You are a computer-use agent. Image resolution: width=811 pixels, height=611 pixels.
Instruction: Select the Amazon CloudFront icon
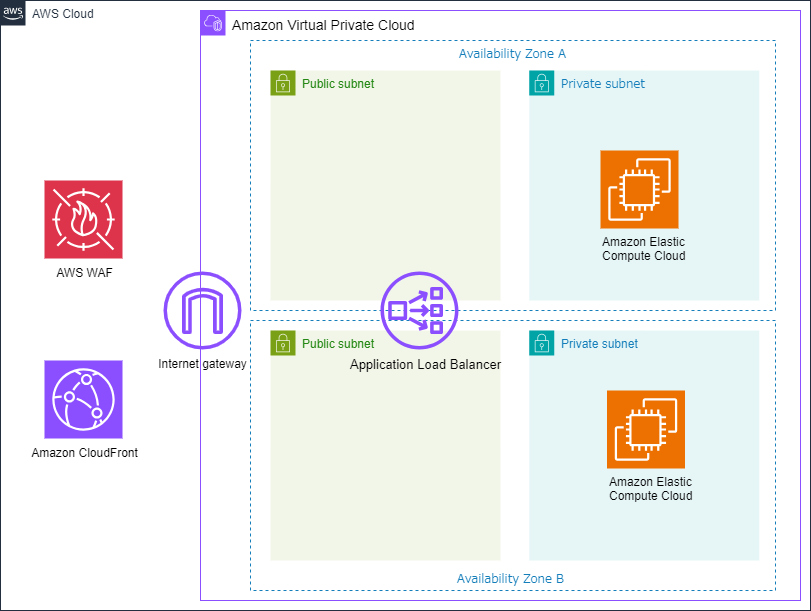(83, 399)
